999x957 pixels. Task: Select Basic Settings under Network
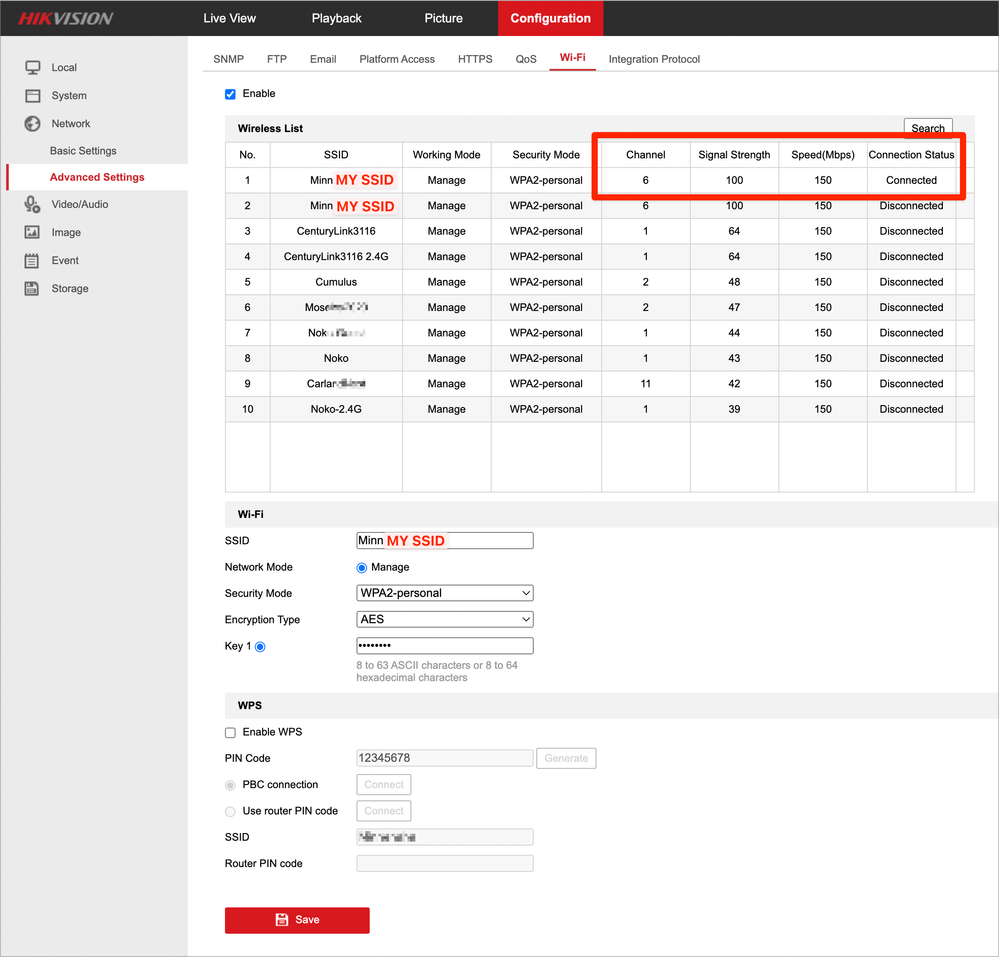click(x=83, y=151)
